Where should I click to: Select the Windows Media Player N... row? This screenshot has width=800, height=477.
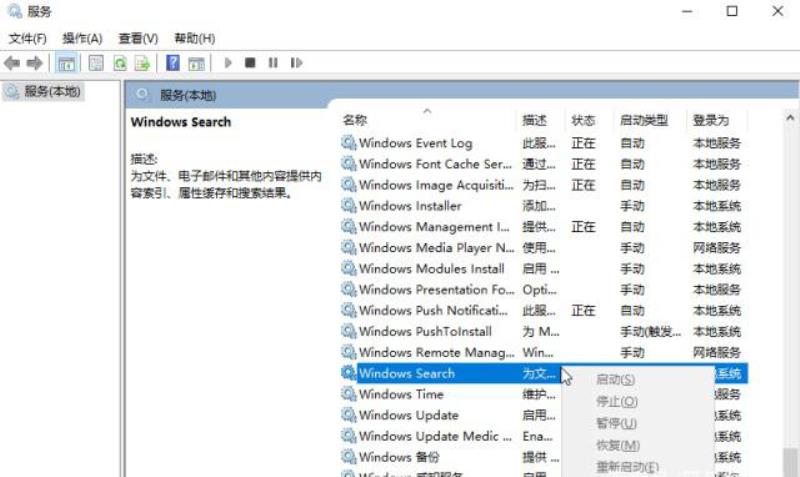(543, 248)
